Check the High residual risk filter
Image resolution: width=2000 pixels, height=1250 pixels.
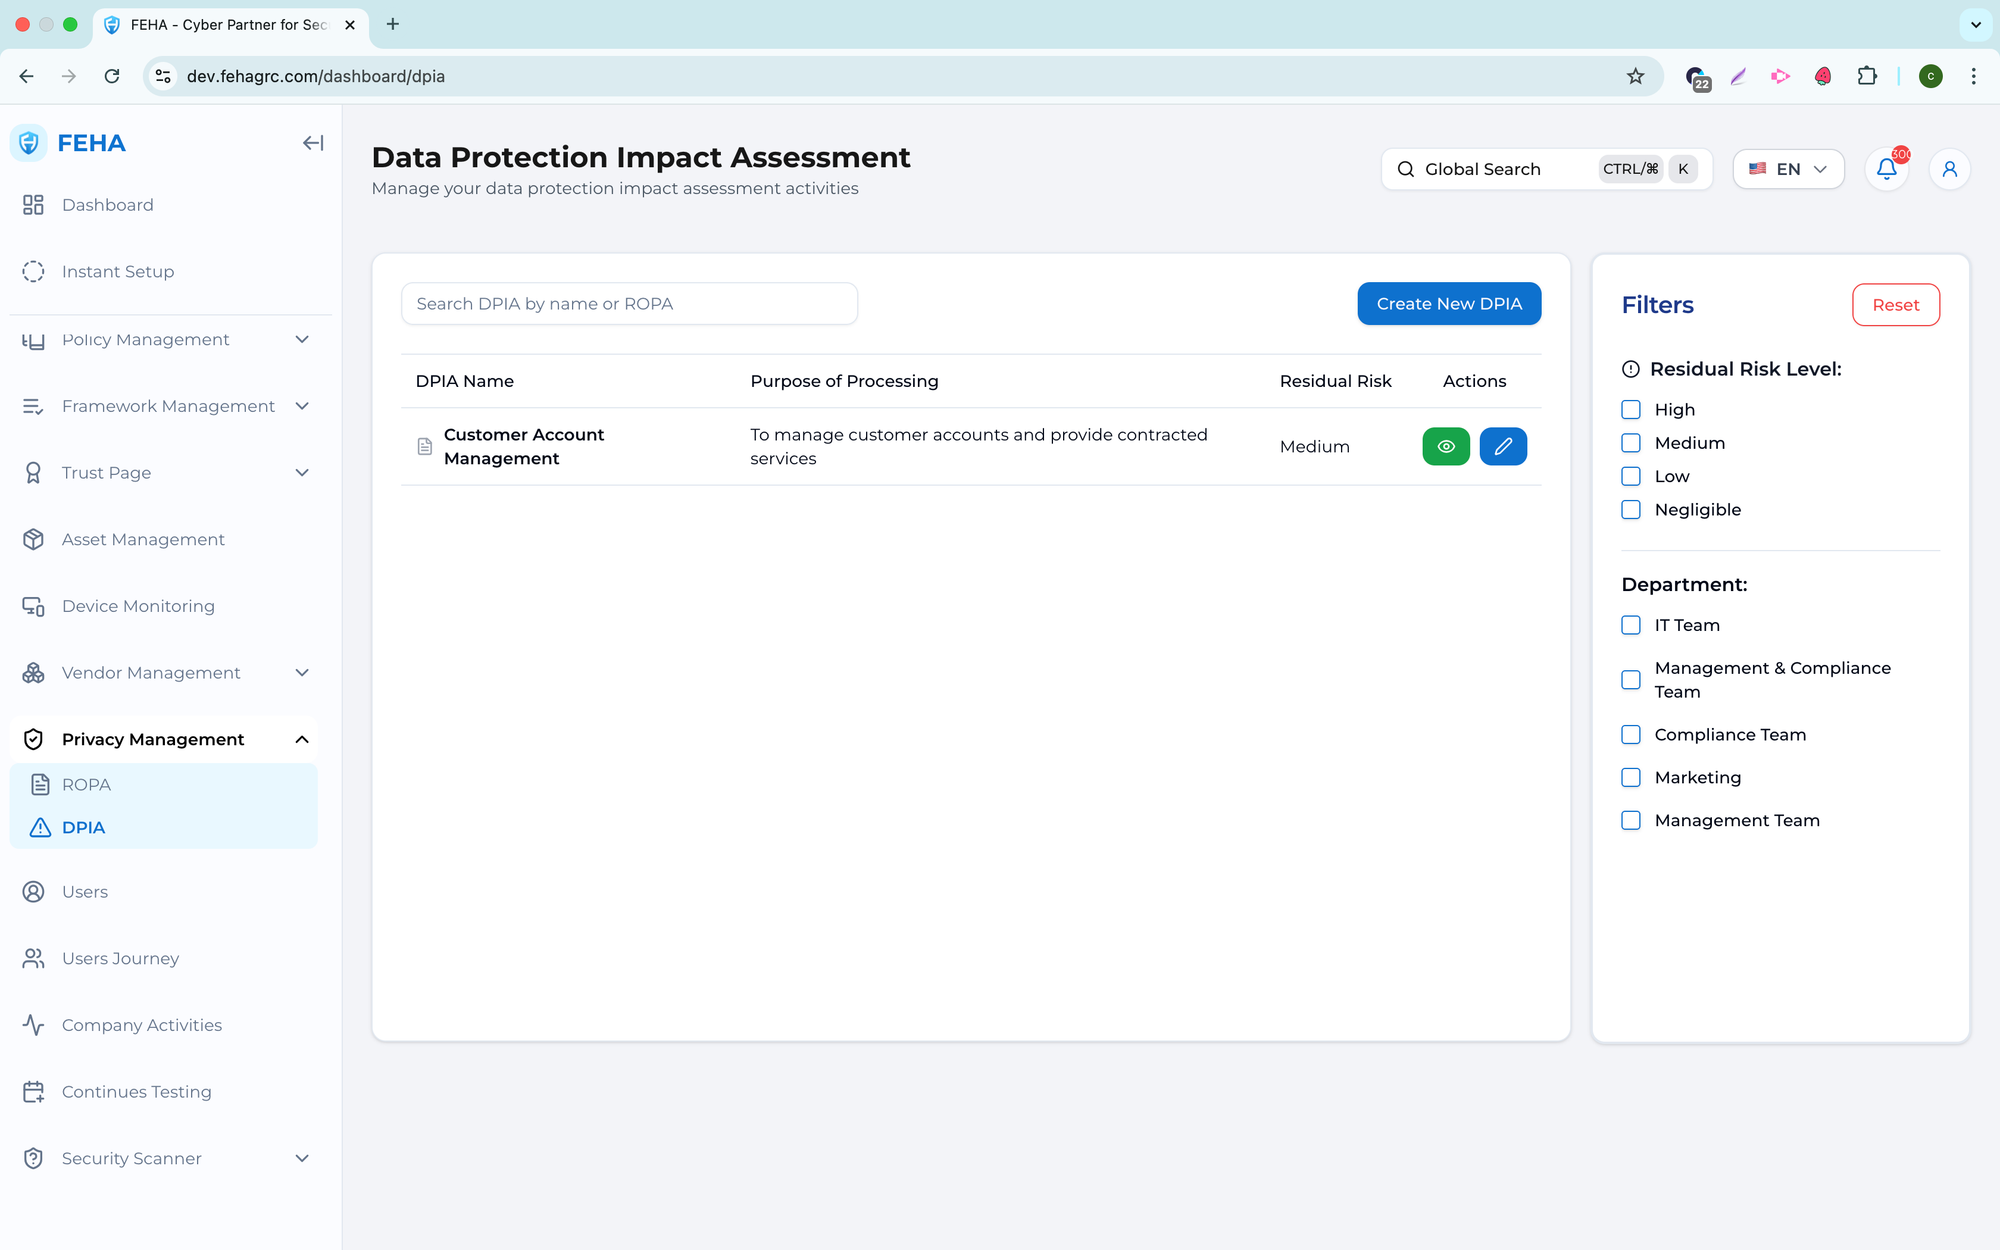(x=1631, y=410)
